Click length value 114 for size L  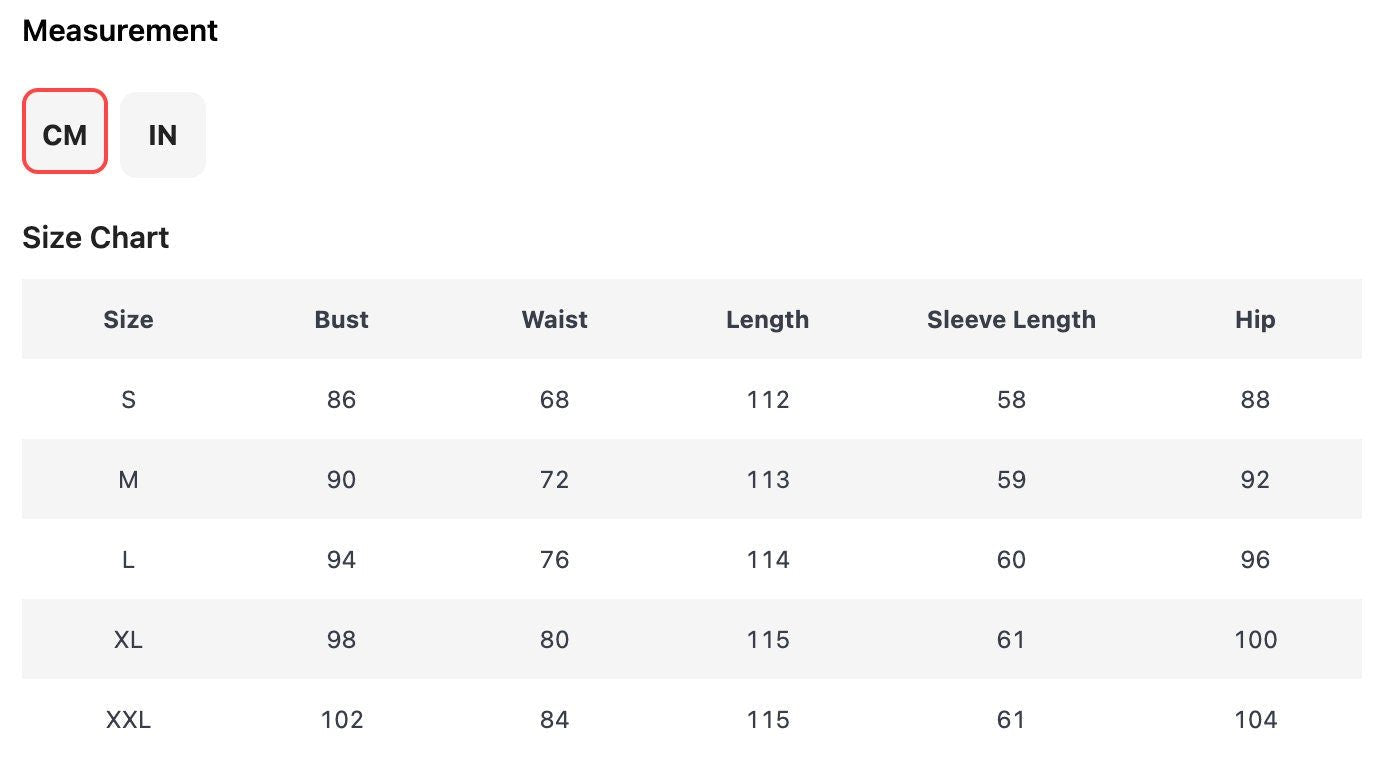pyautogui.click(x=767, y=560)
